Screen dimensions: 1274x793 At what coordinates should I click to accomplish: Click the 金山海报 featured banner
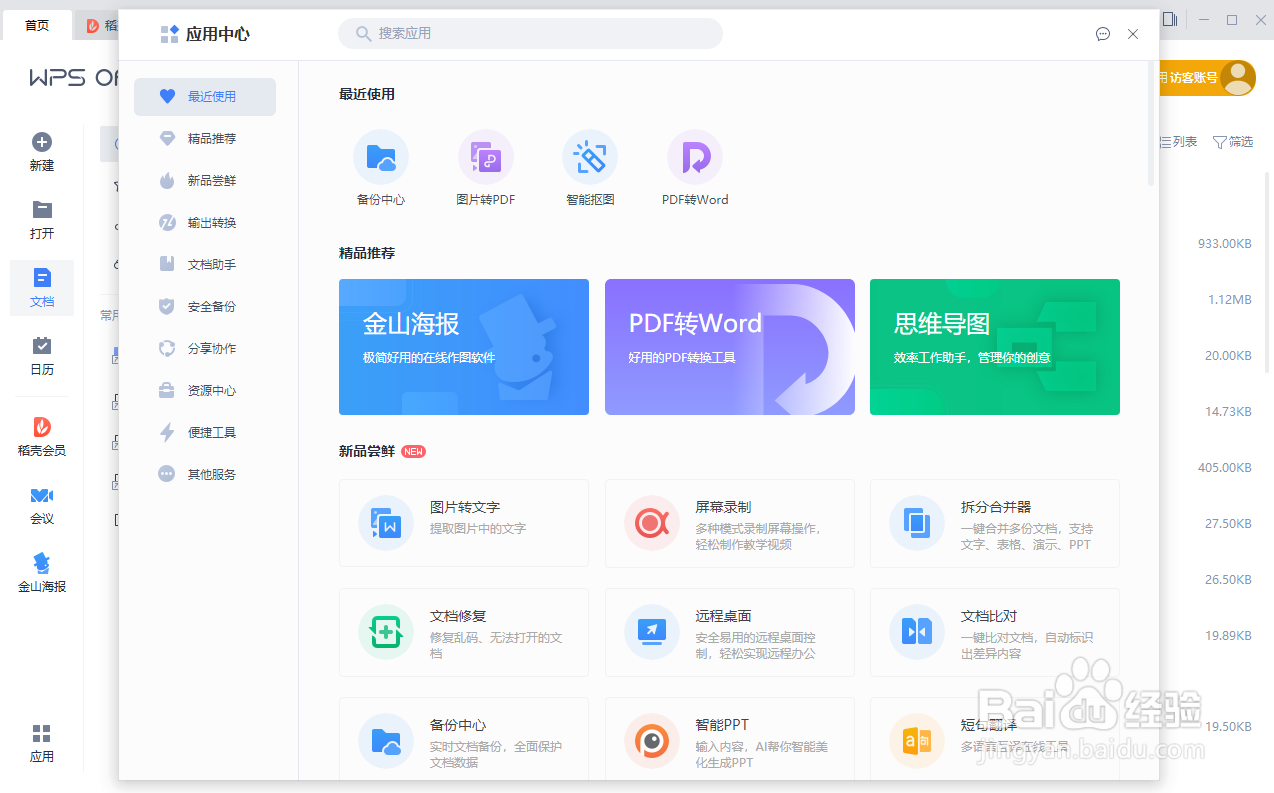pyautogui.click(x=464, y=347)
